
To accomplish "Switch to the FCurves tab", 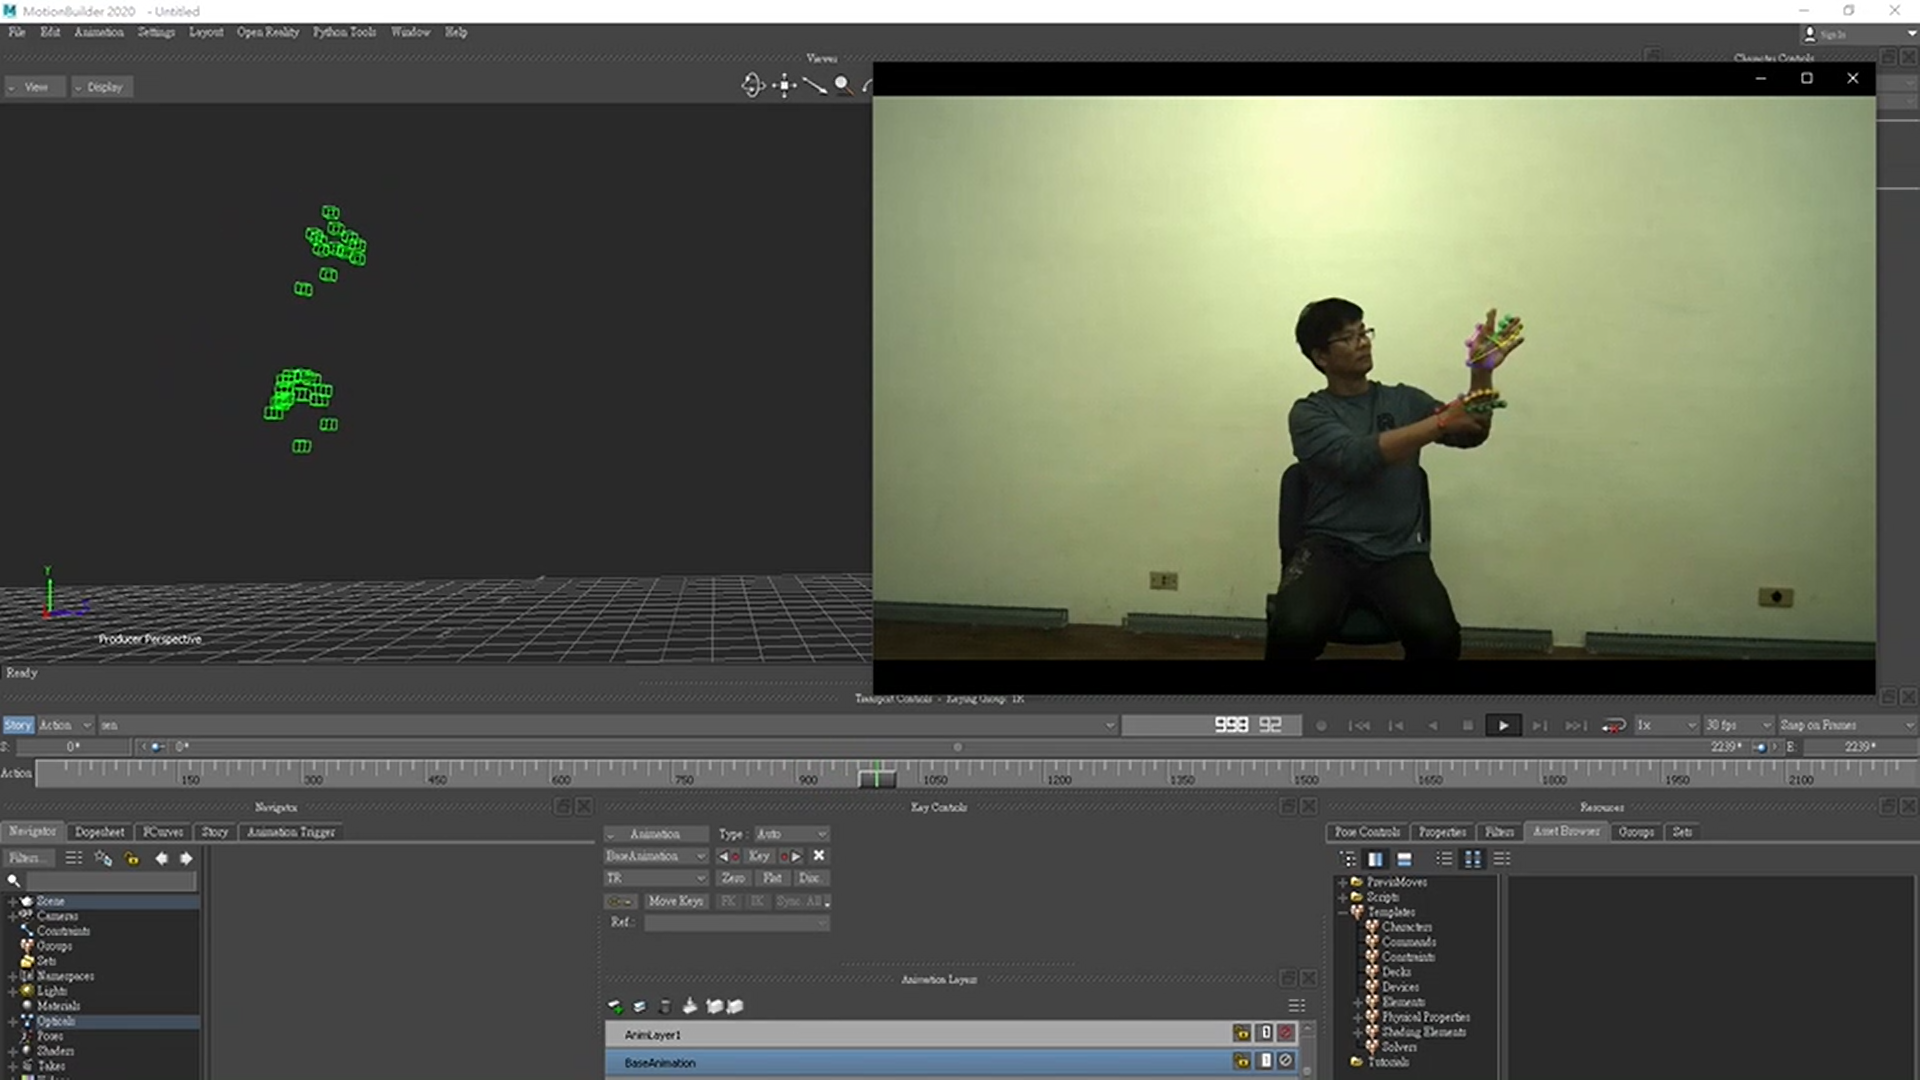I will tap(162, 832).
